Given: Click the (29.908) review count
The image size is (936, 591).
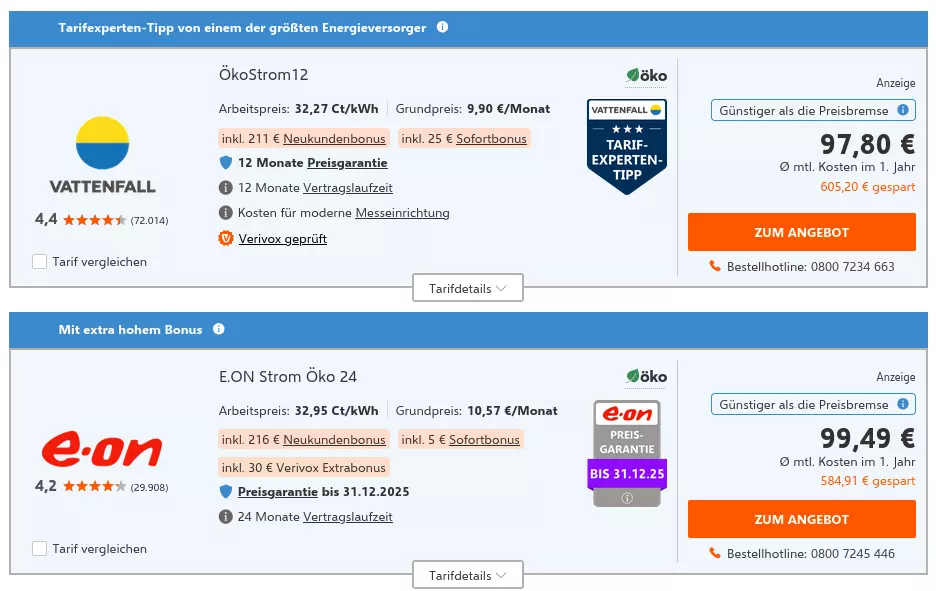Looking at the screenshot, I should coord(149,487).
